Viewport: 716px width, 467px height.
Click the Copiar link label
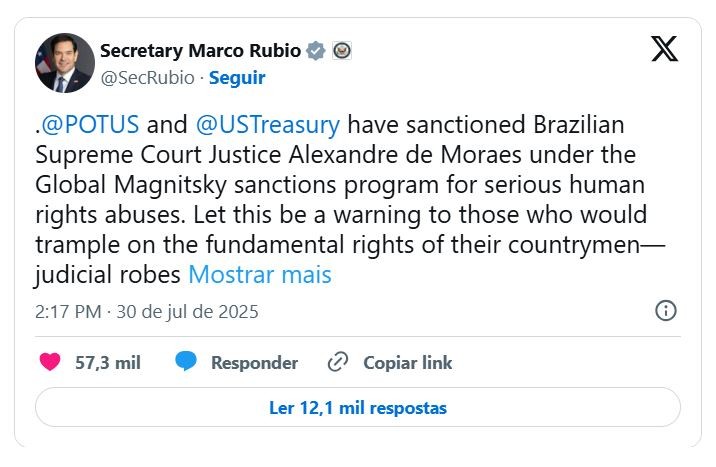click(x=407, y=362)
